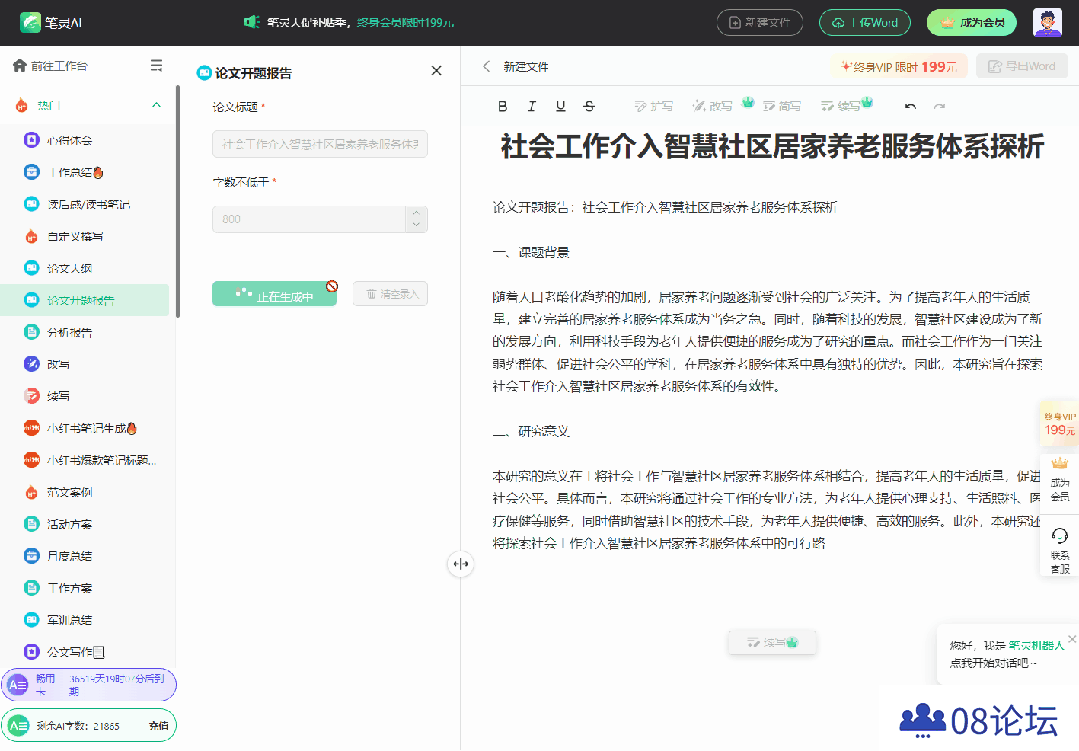The width and height of the screenshot is (1079, 751).
Task: Click the panel resize splitter handle
Action: [460, 564]
